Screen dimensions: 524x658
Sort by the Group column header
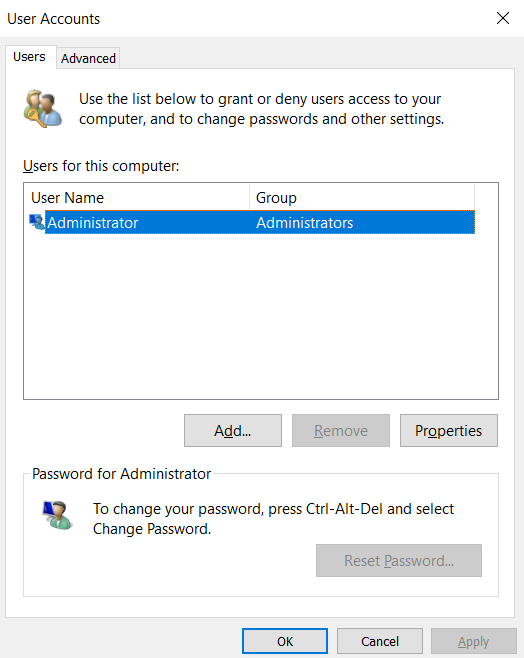(x=362, y=197)
